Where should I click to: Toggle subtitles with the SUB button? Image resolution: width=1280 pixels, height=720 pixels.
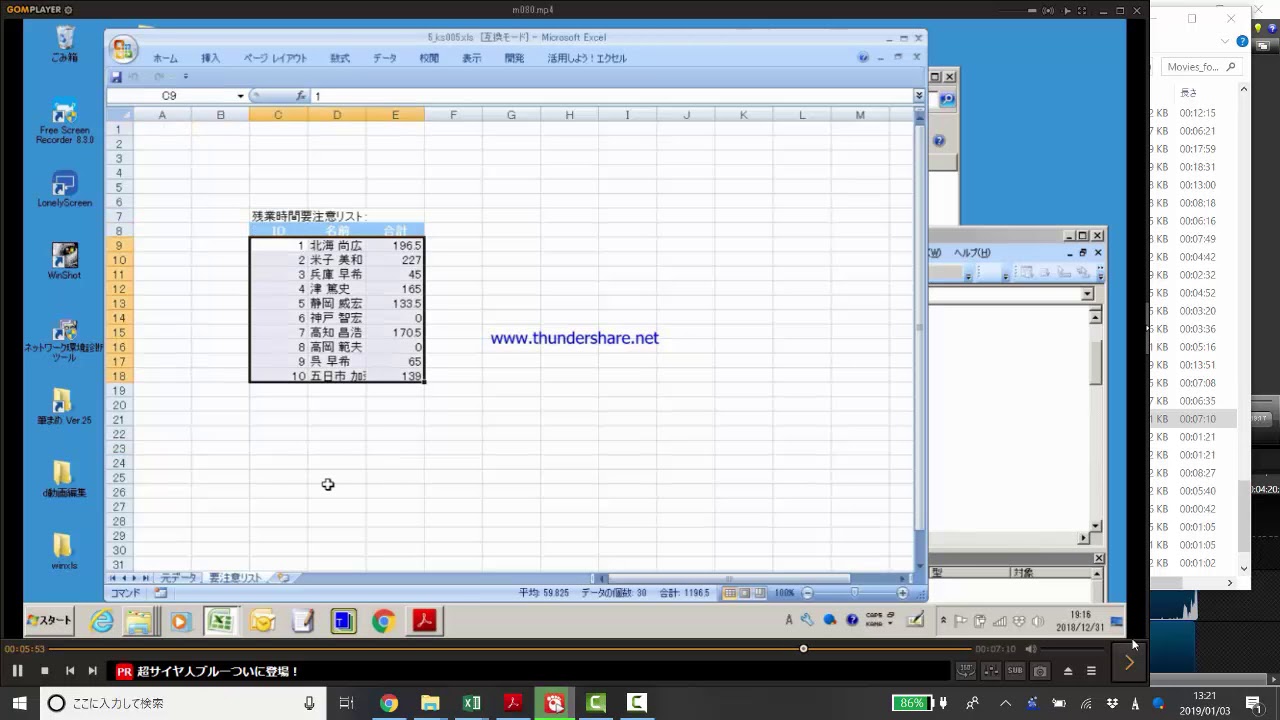tap(1015, 671)
